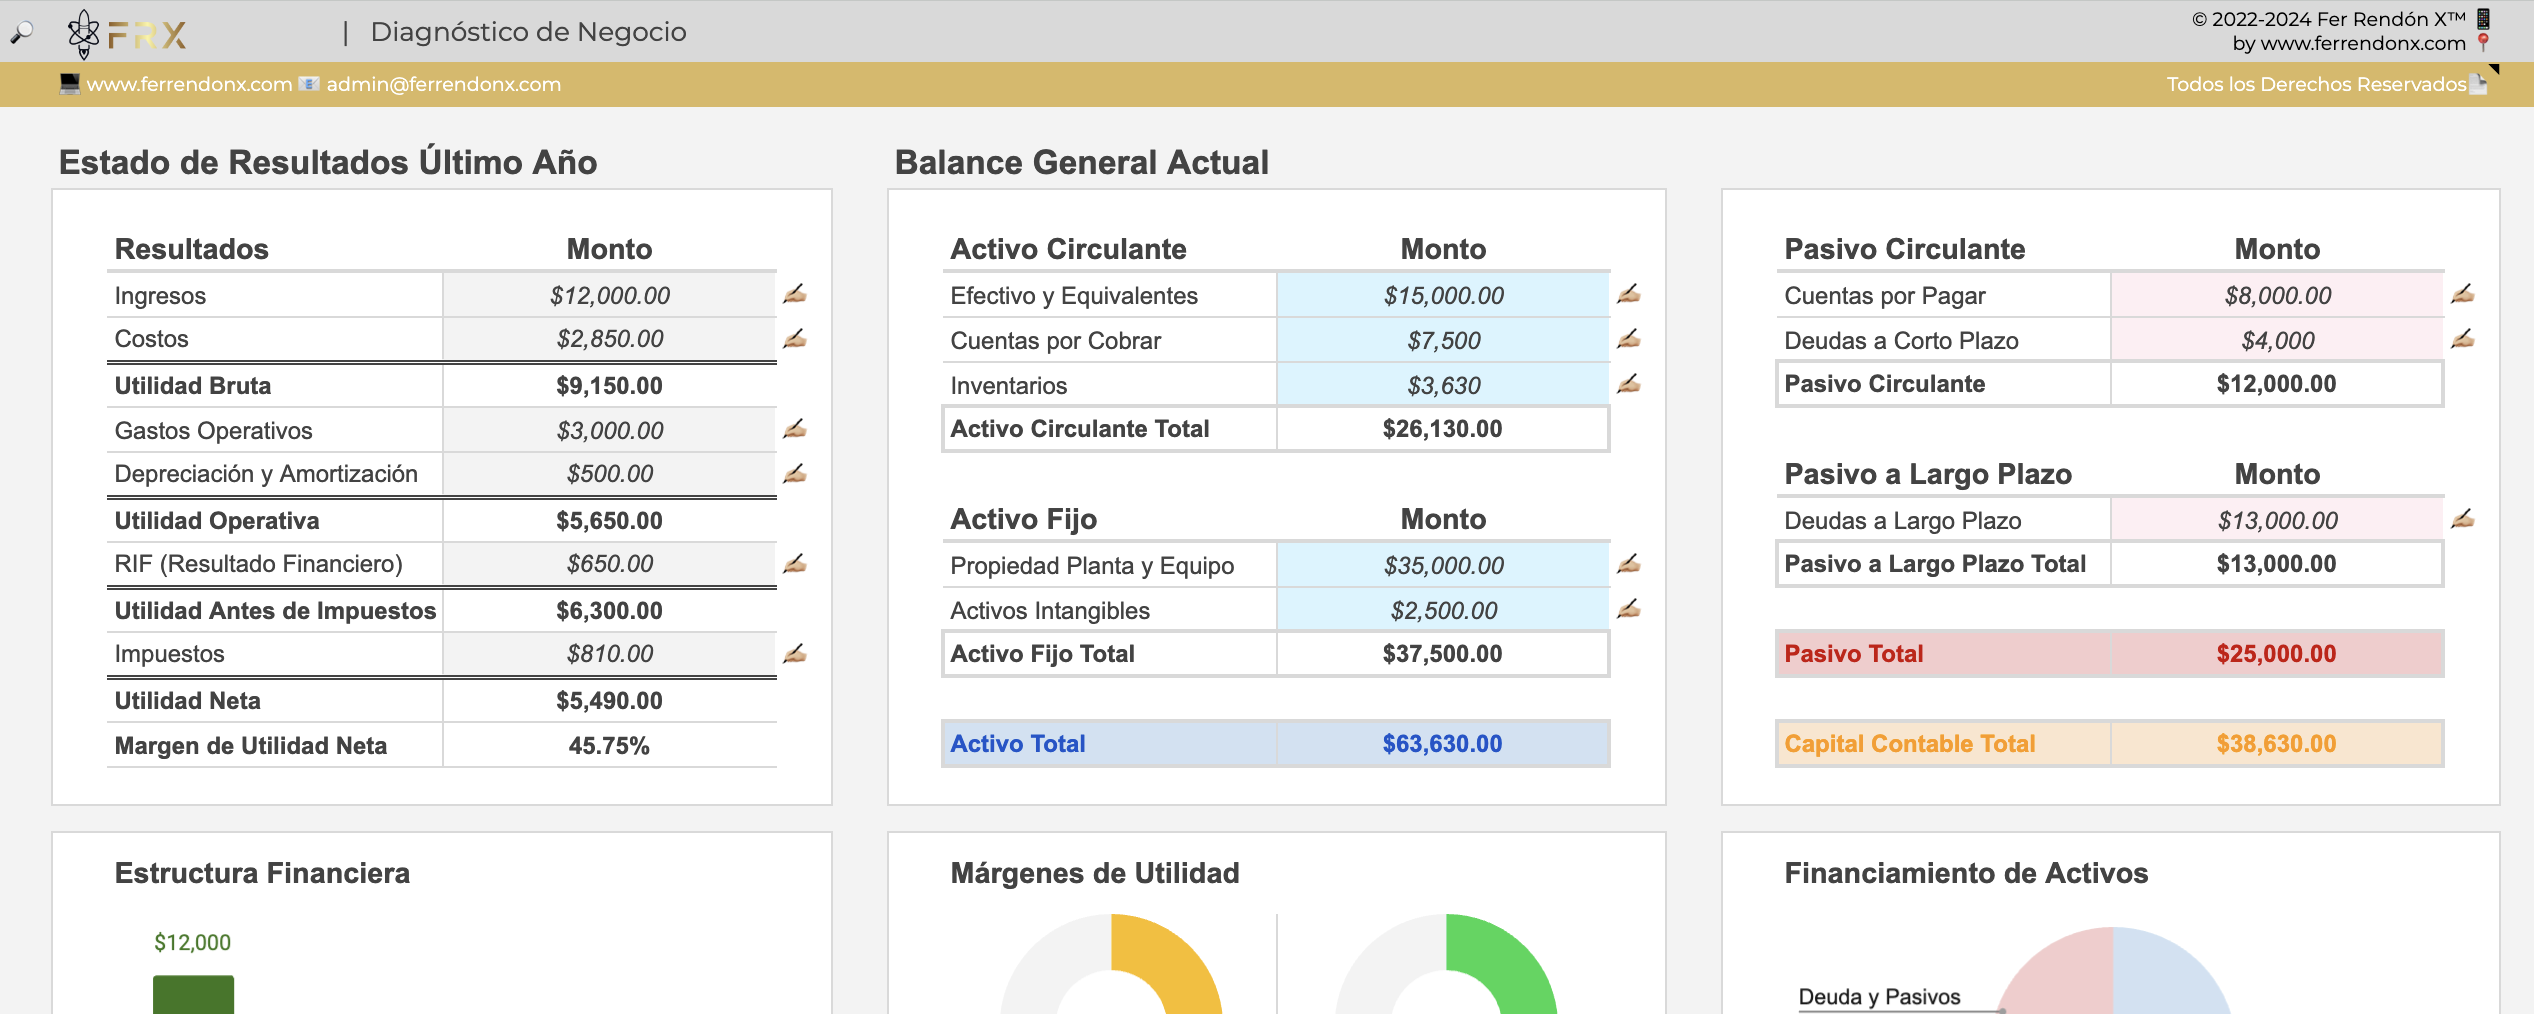Select the Ingresos amount cell $12,000.00
Viewport: 2534px width, 1014px height.
coord(609,296)
